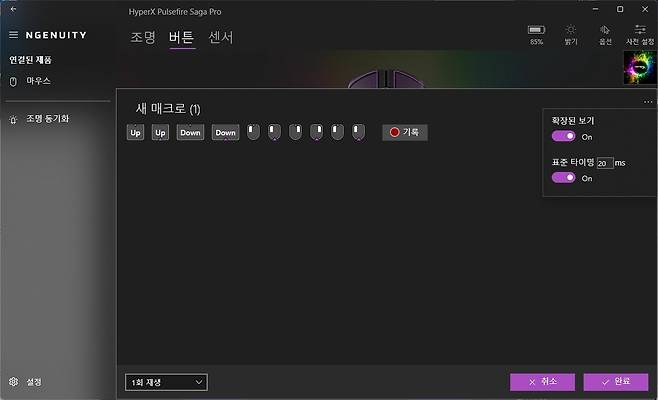Toggle 확장된 보기 switch off
The width and height of the screenshot is (658, 400).
tap(563, 136)
